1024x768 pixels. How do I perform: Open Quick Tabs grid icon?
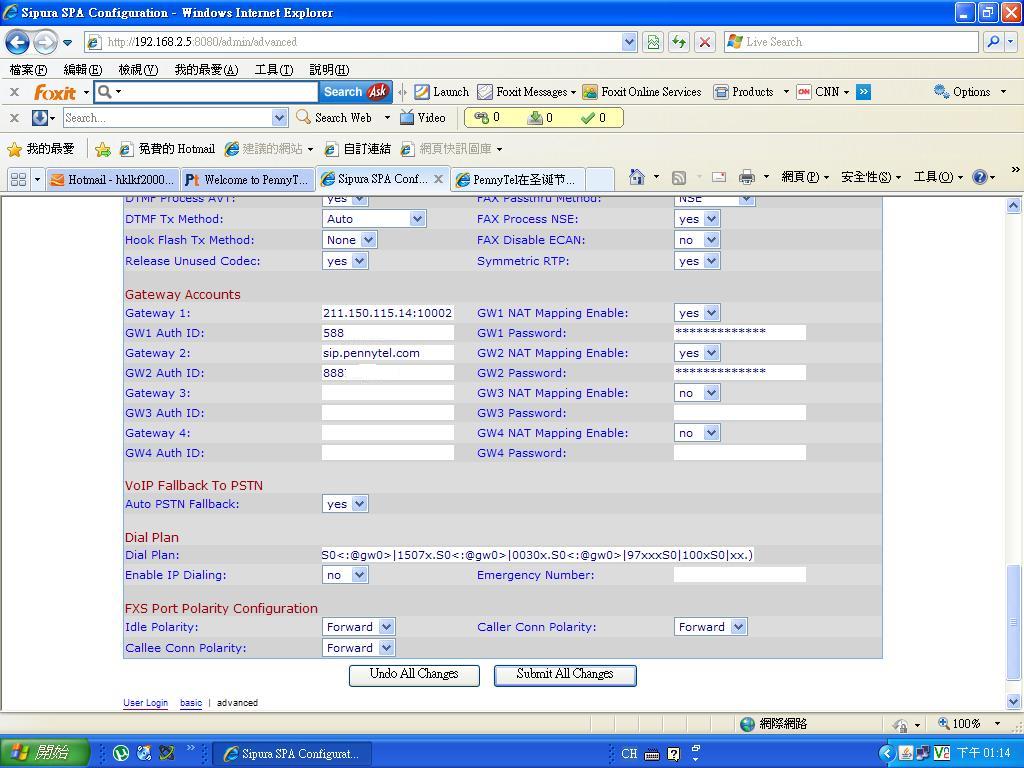[x=19, y=179]
